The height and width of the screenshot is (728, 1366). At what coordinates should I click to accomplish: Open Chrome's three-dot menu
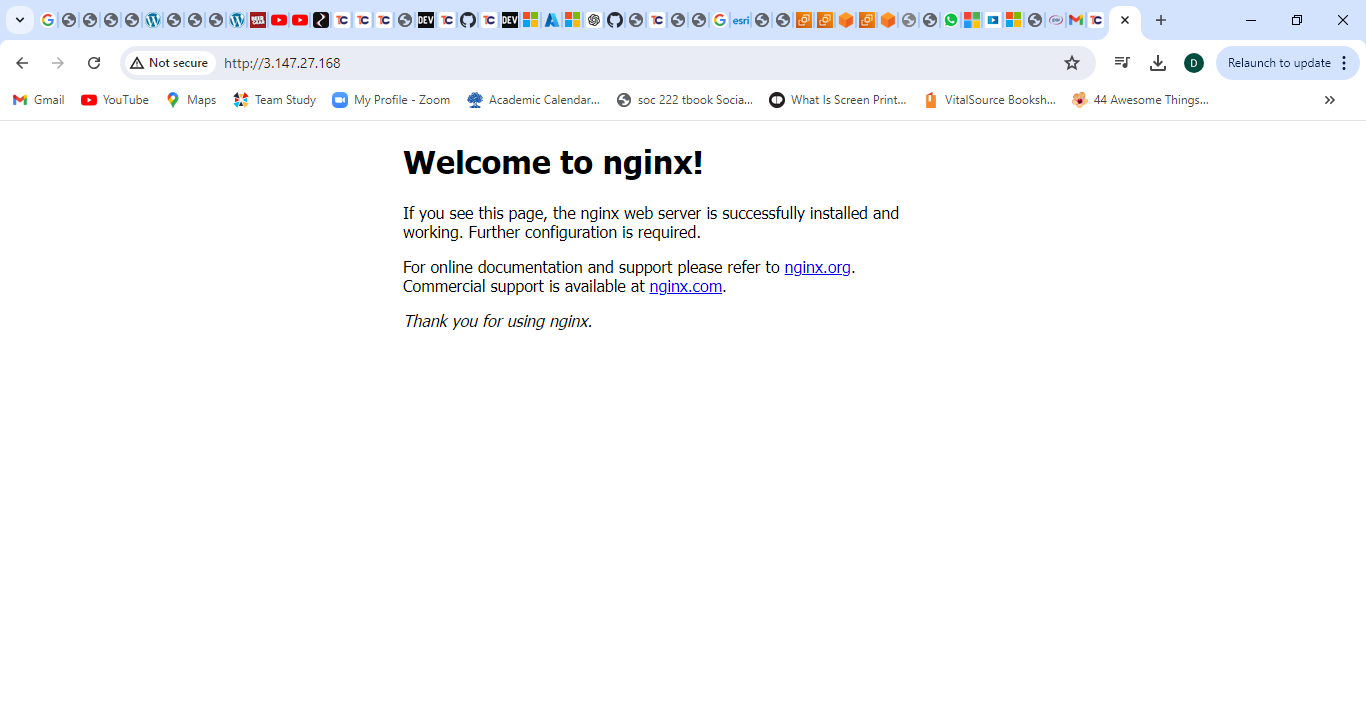pos(1344,63)
